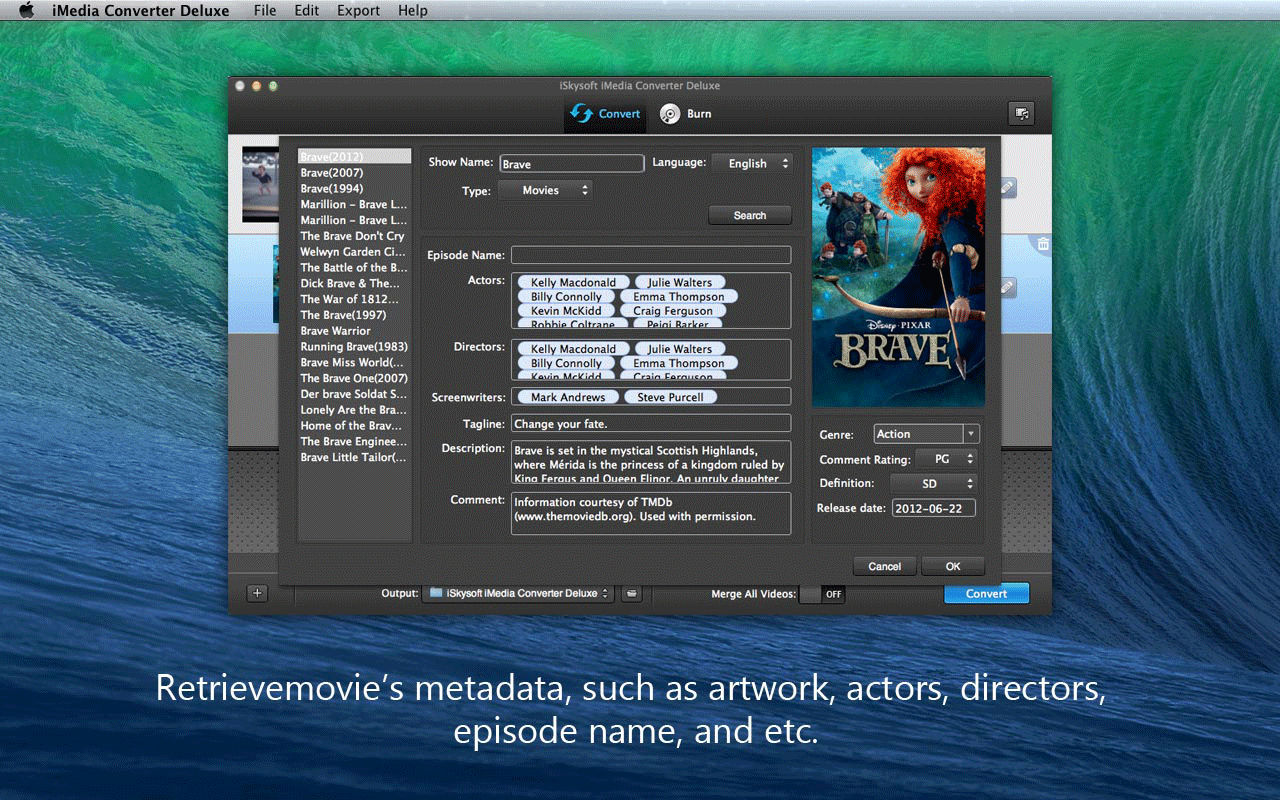Click the plus add-file button
Screen dimensions: 1280x800
pyautogui.click(x=257, y=593)
